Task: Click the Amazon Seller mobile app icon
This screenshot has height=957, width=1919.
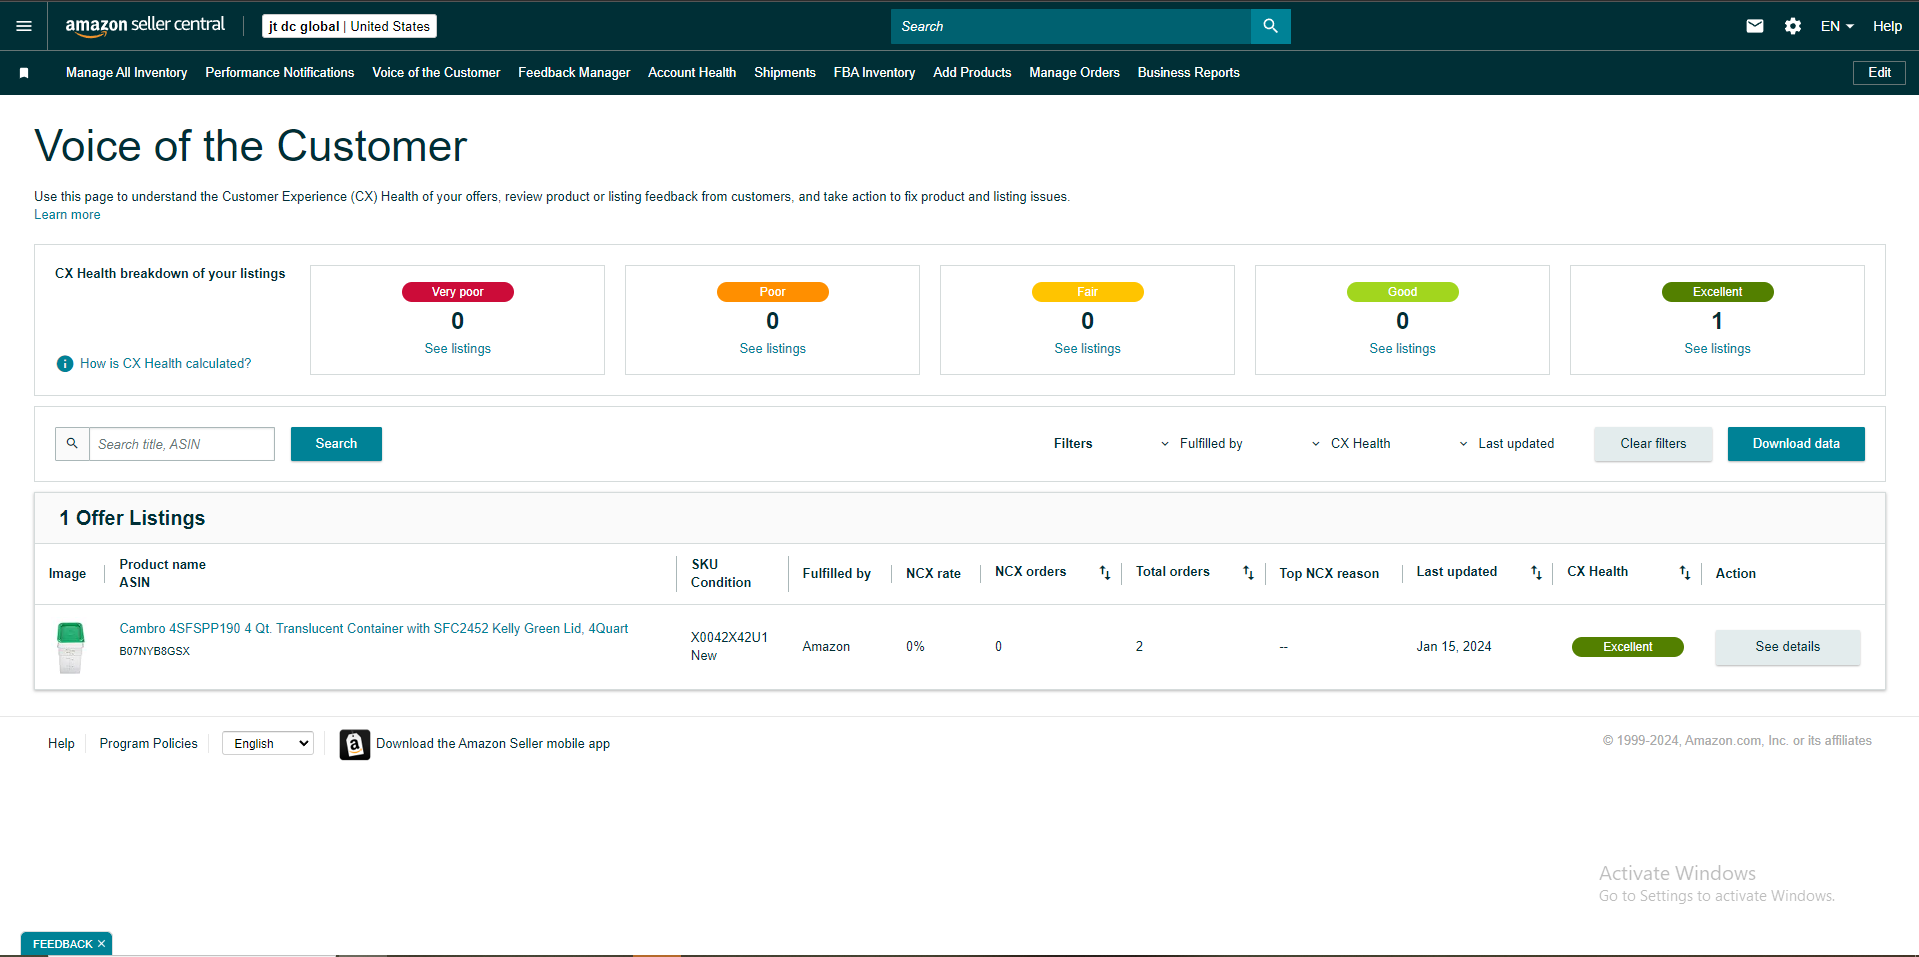Action: coord(354,744)
